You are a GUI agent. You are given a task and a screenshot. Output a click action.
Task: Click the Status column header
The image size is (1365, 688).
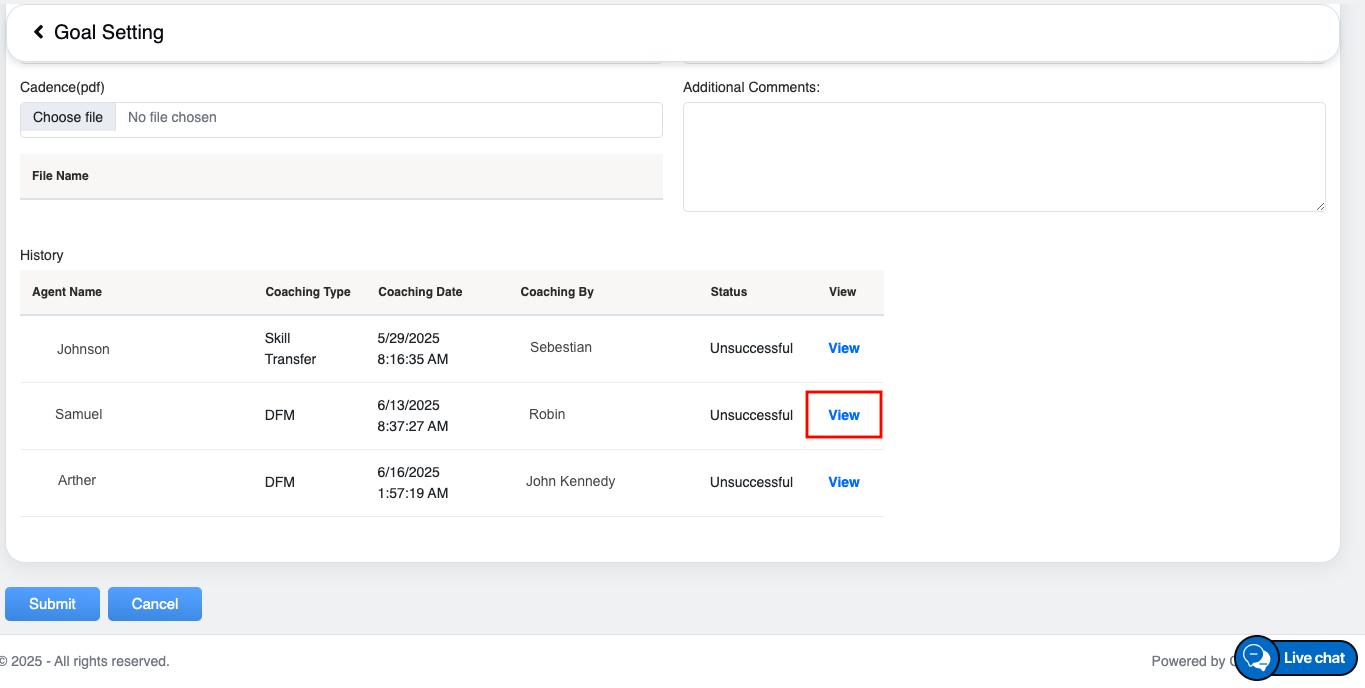(x=728, y=292)
